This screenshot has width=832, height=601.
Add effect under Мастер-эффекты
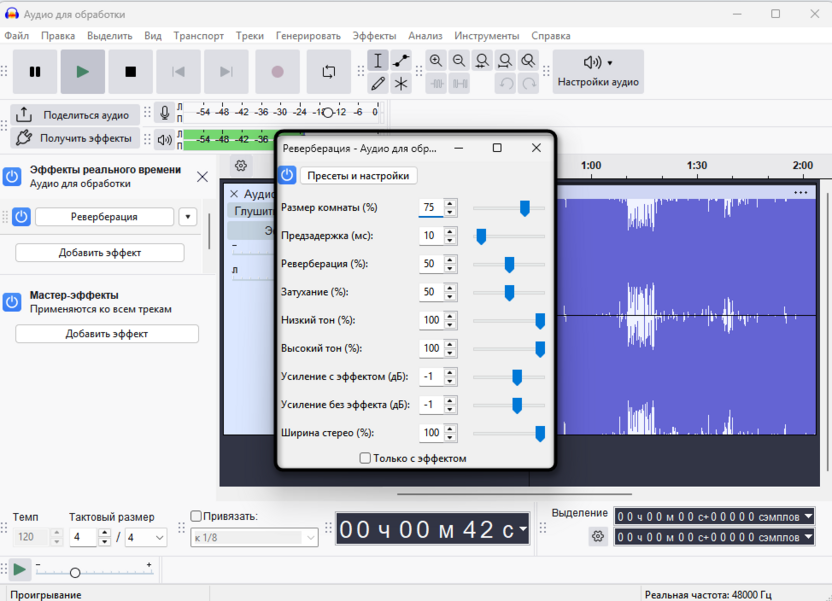point(107,334)
